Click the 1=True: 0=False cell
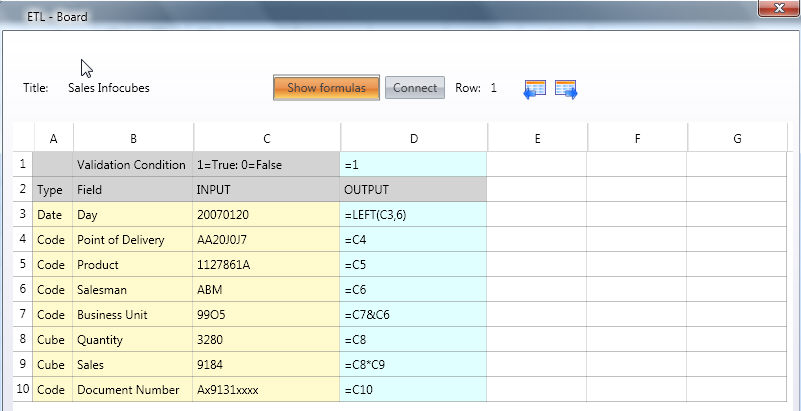 pyautogui.click(x=266, y=164)
